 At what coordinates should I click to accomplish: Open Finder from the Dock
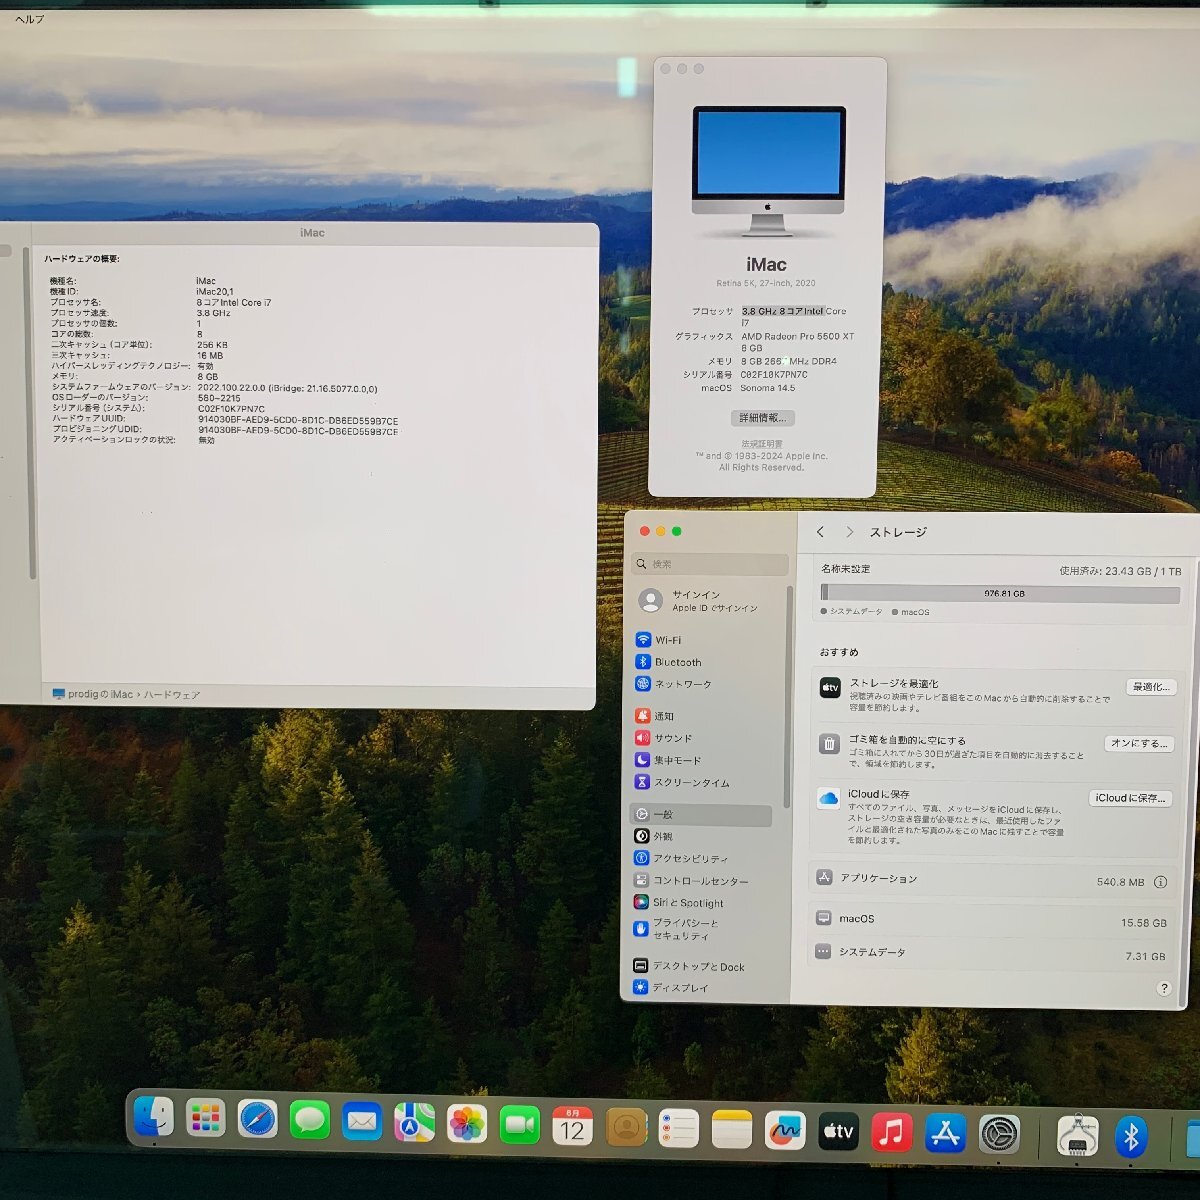tap(153, 1118)
